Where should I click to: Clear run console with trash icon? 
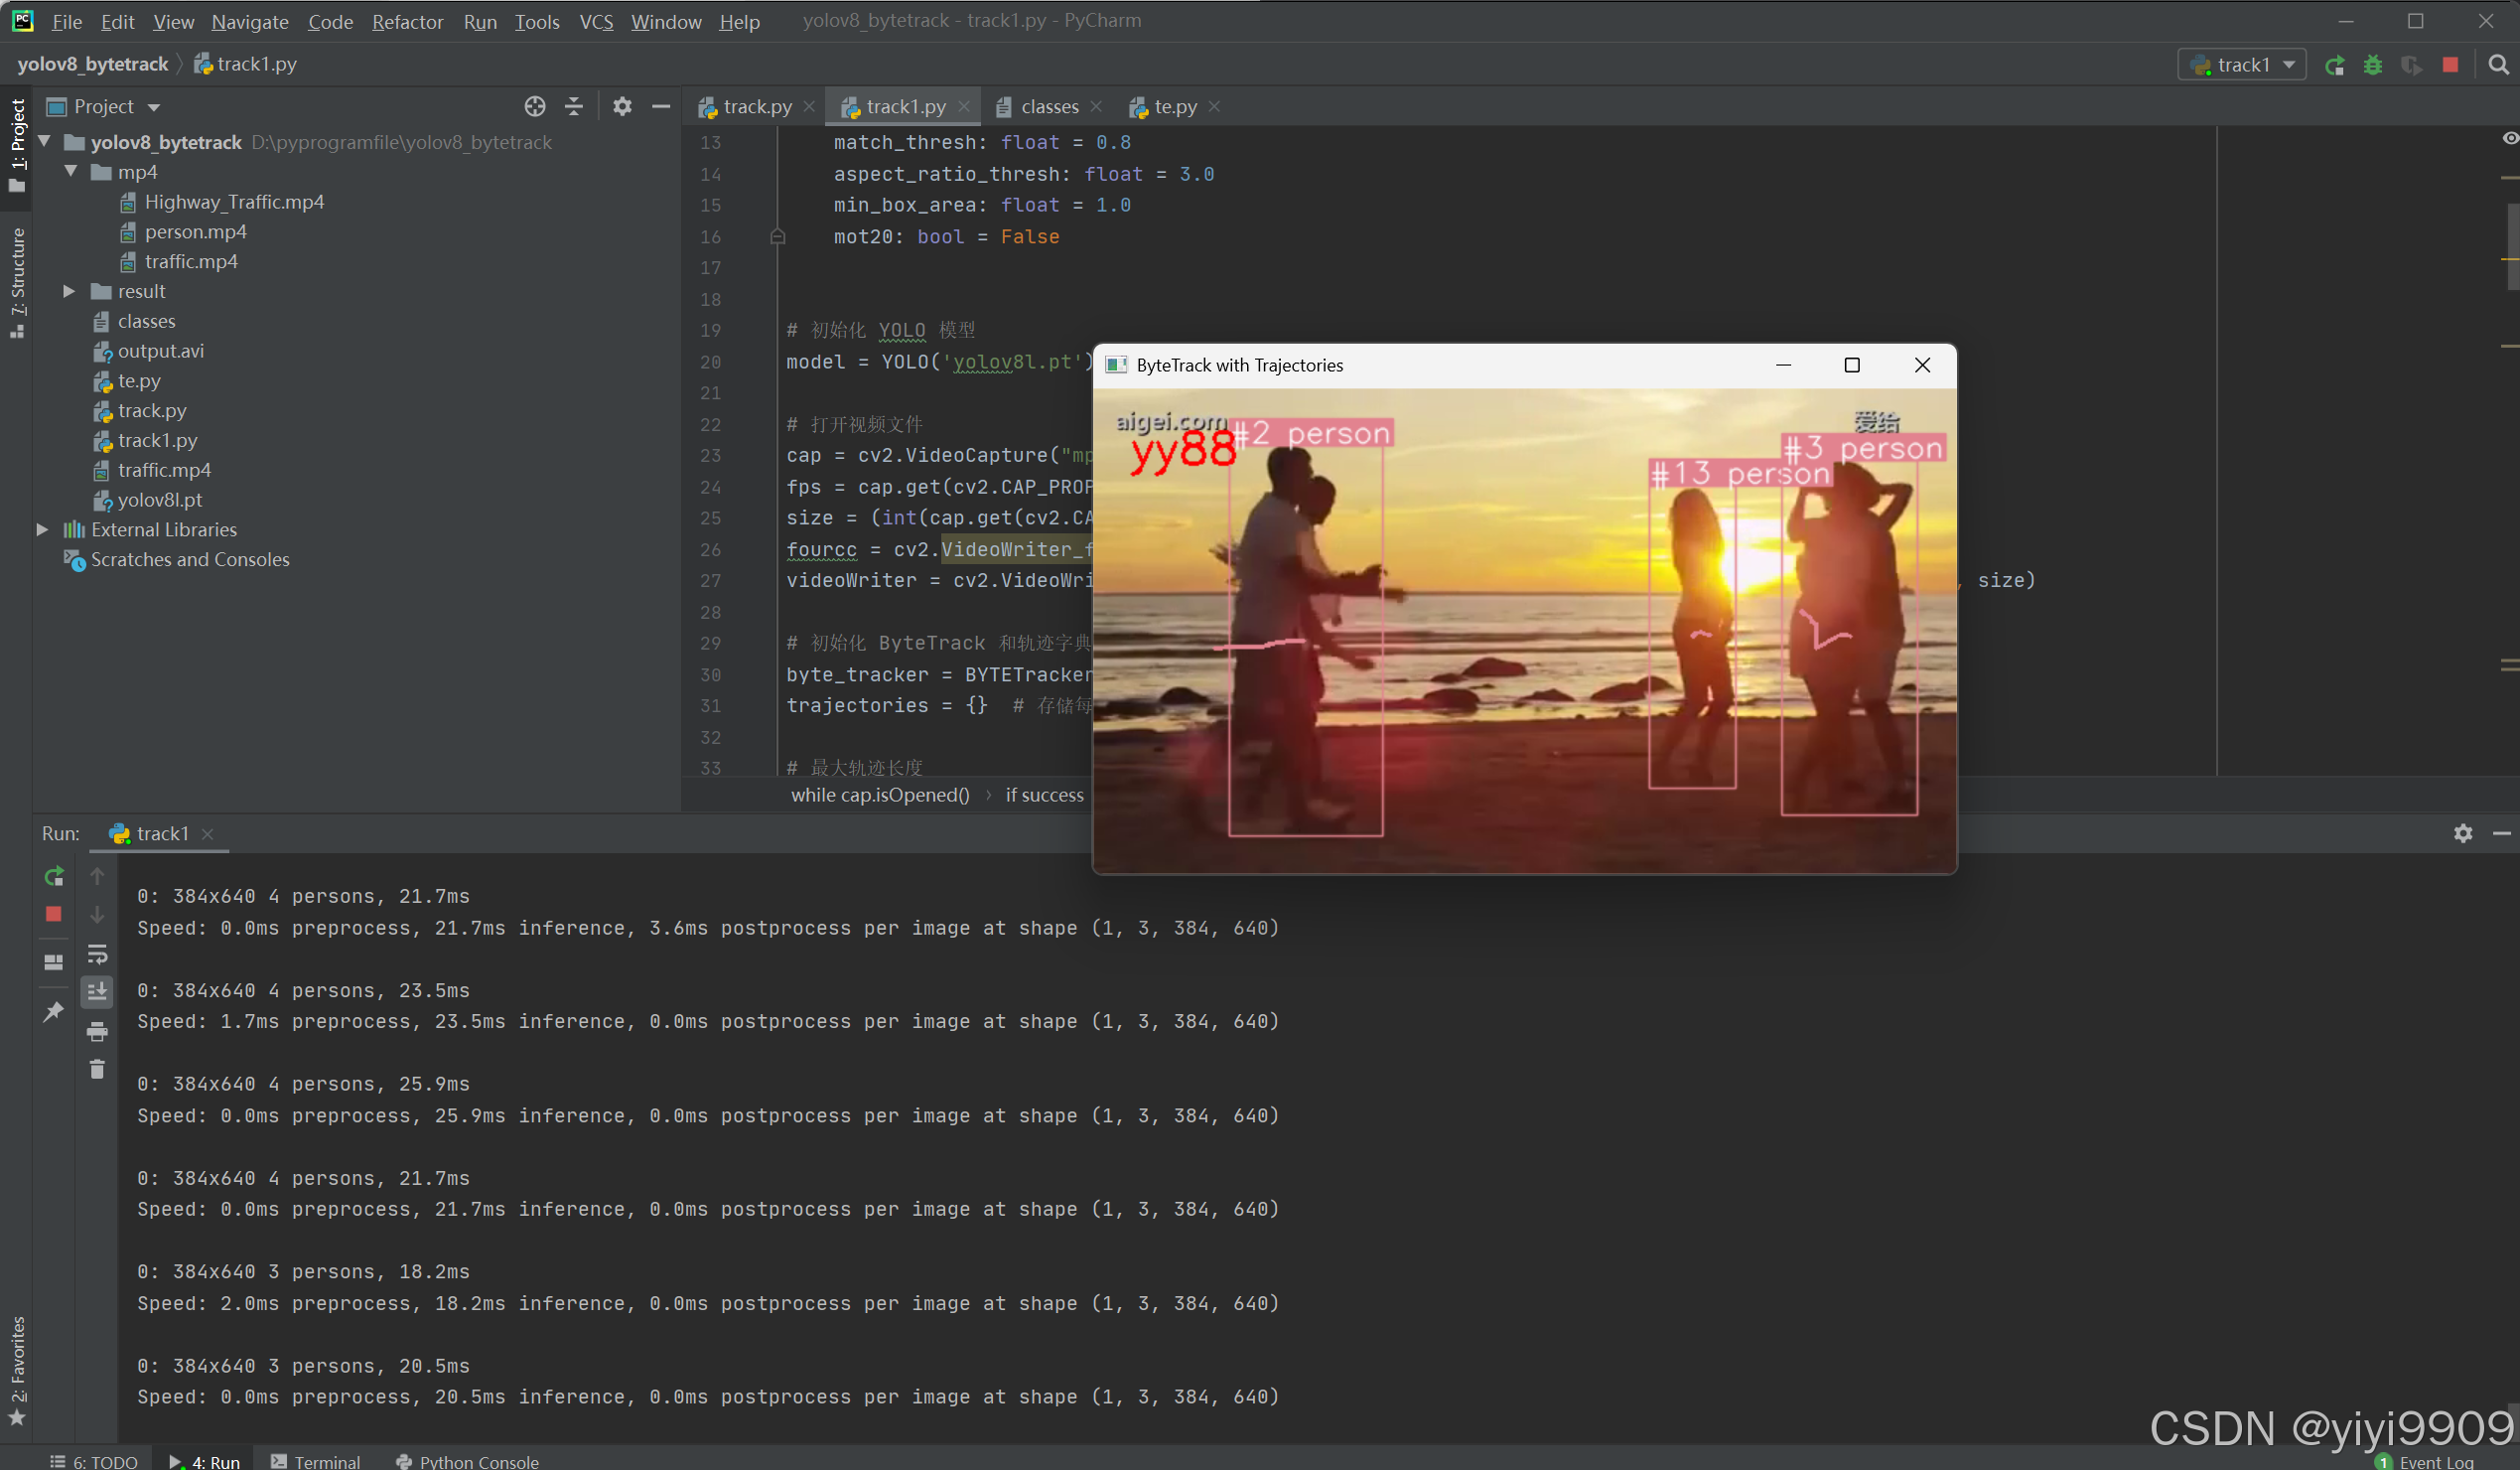pos(97,1069)
